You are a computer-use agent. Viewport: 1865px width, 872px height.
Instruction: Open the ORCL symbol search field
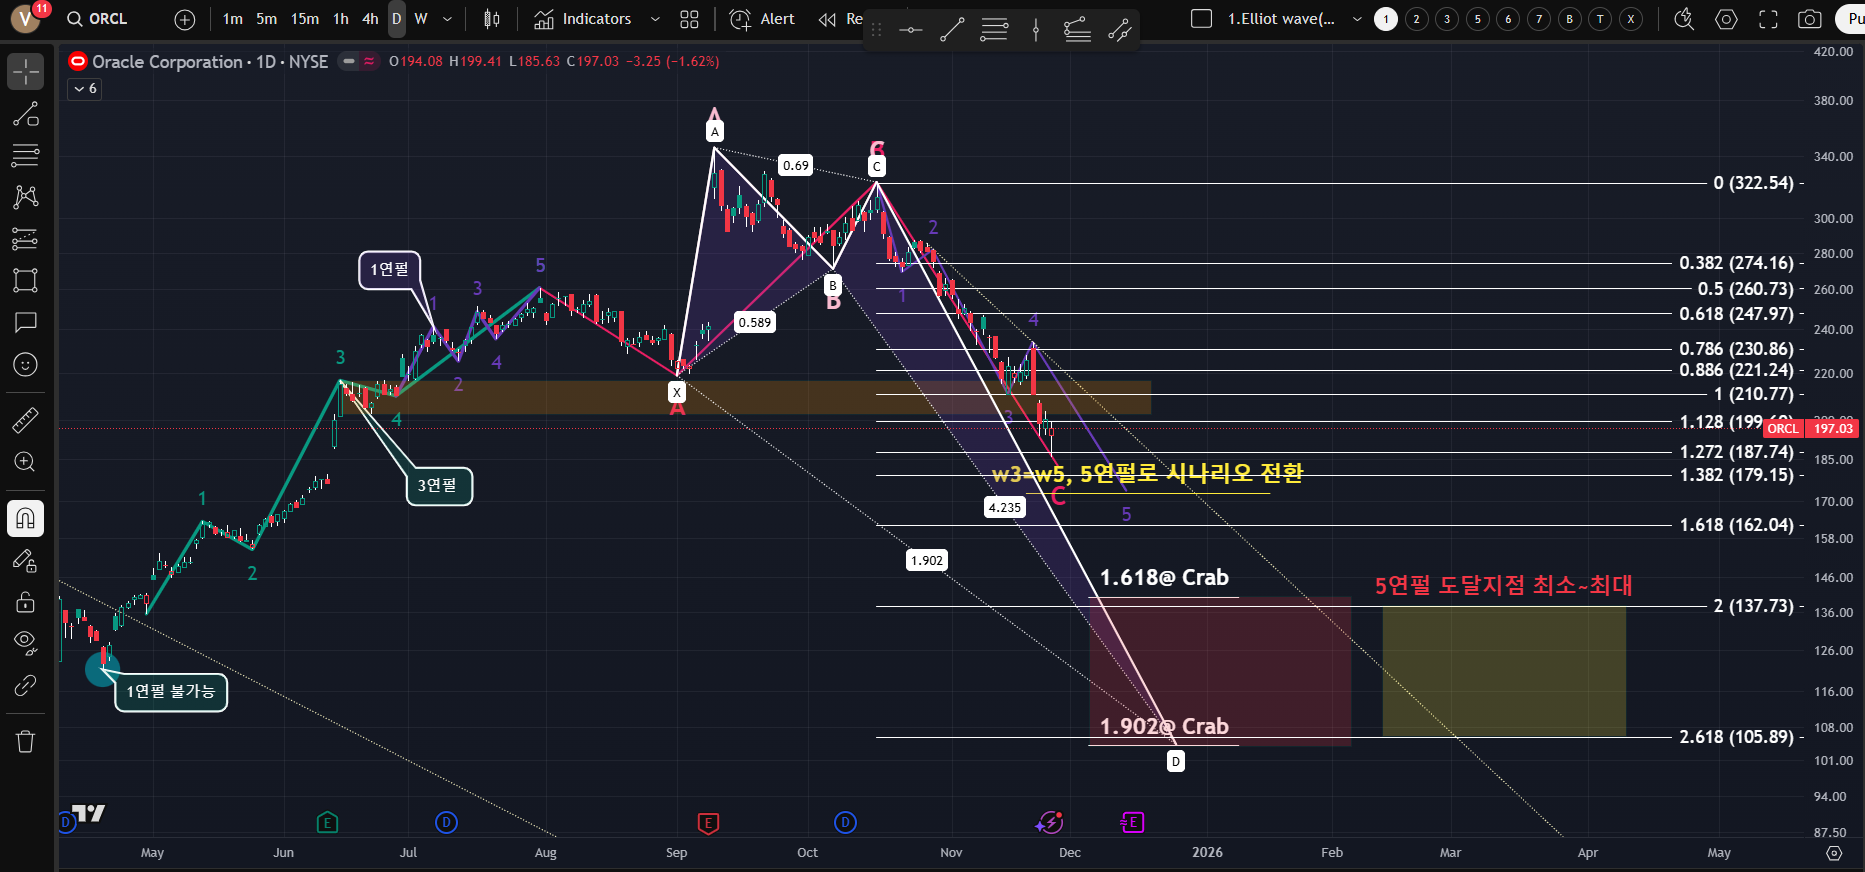pyautogui.click(x=98, y=19)
